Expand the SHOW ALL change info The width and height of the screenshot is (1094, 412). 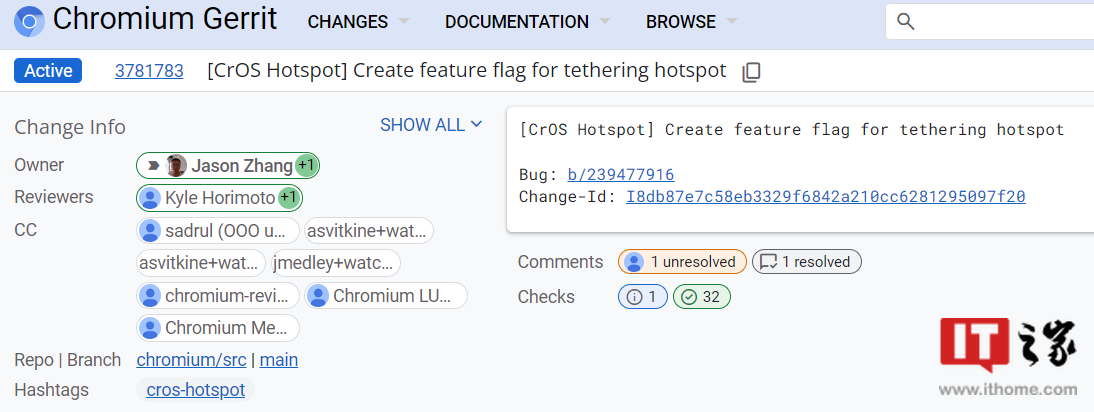tap(430, 125)
